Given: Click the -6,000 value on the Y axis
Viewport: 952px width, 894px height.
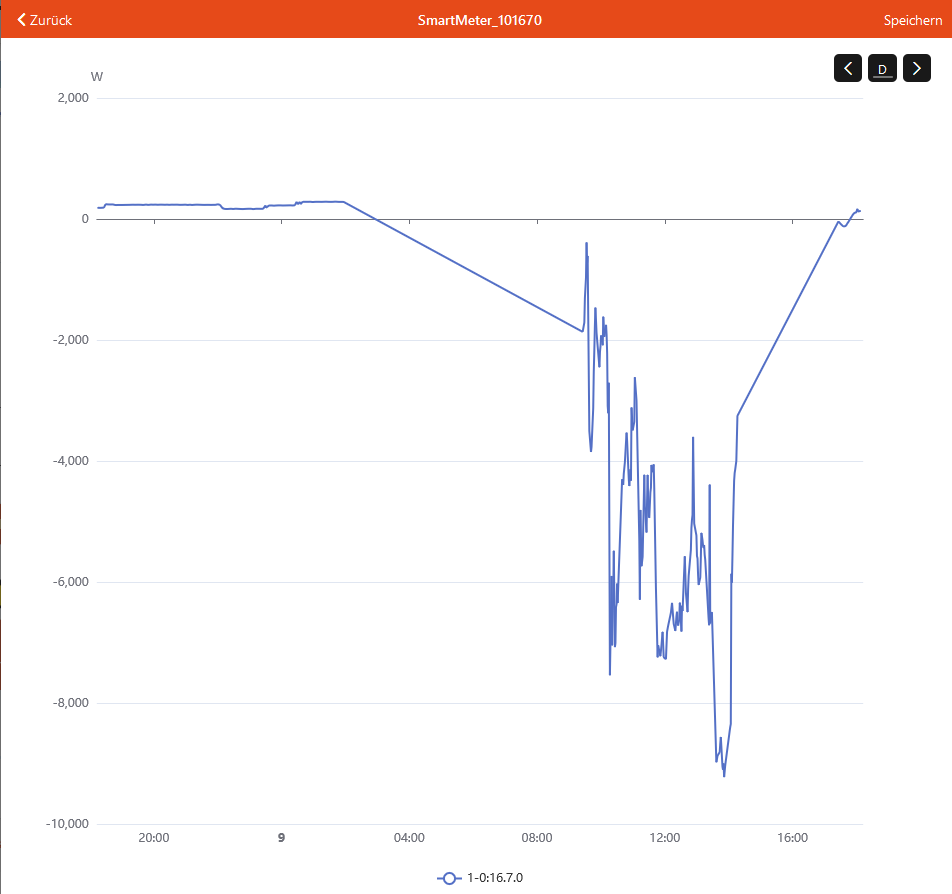Looking at the screenshot, I should [70, 582].
